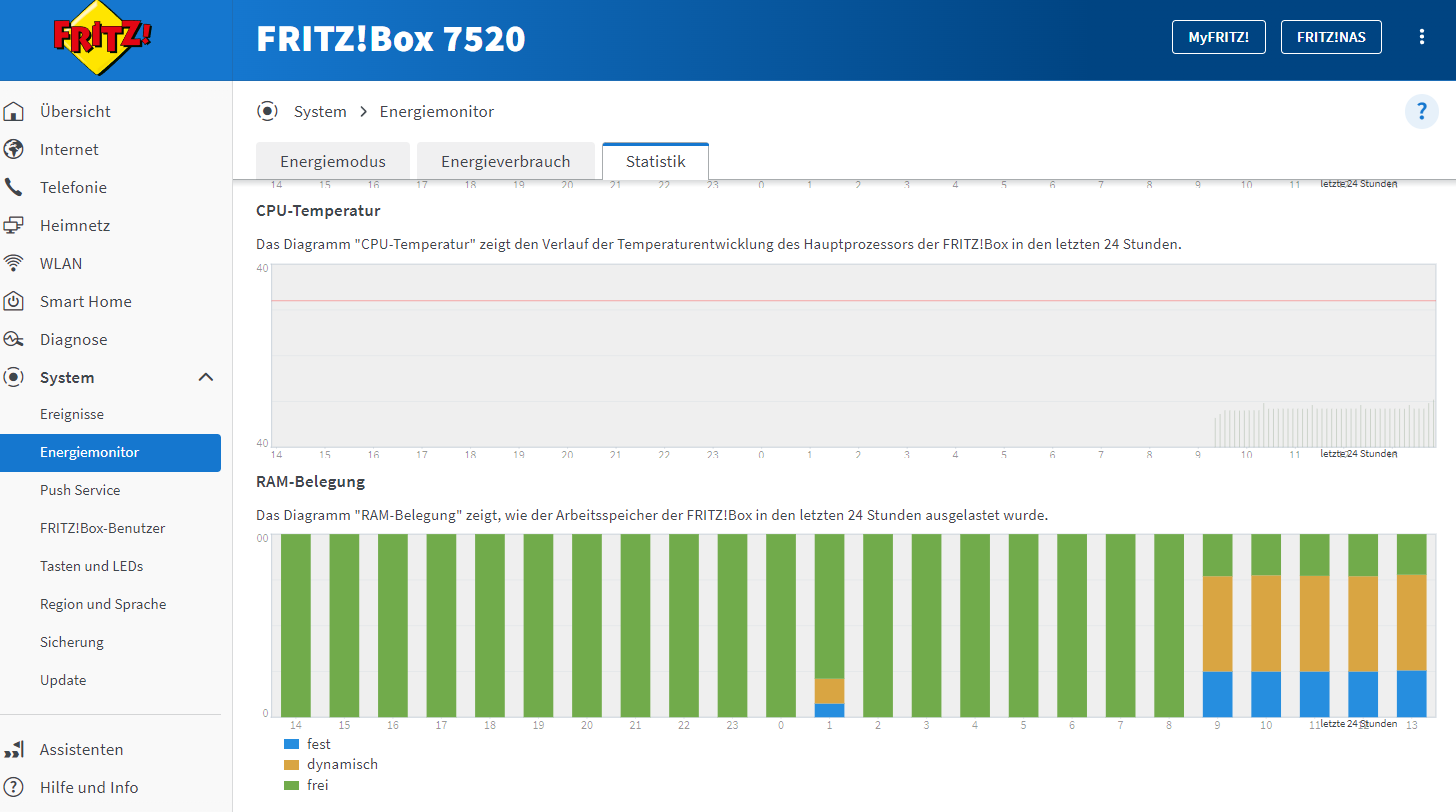The width and height of the screenshot is (1456, 812).
Task: Click the RAM bar for hour 1
Action: (829, 625)
